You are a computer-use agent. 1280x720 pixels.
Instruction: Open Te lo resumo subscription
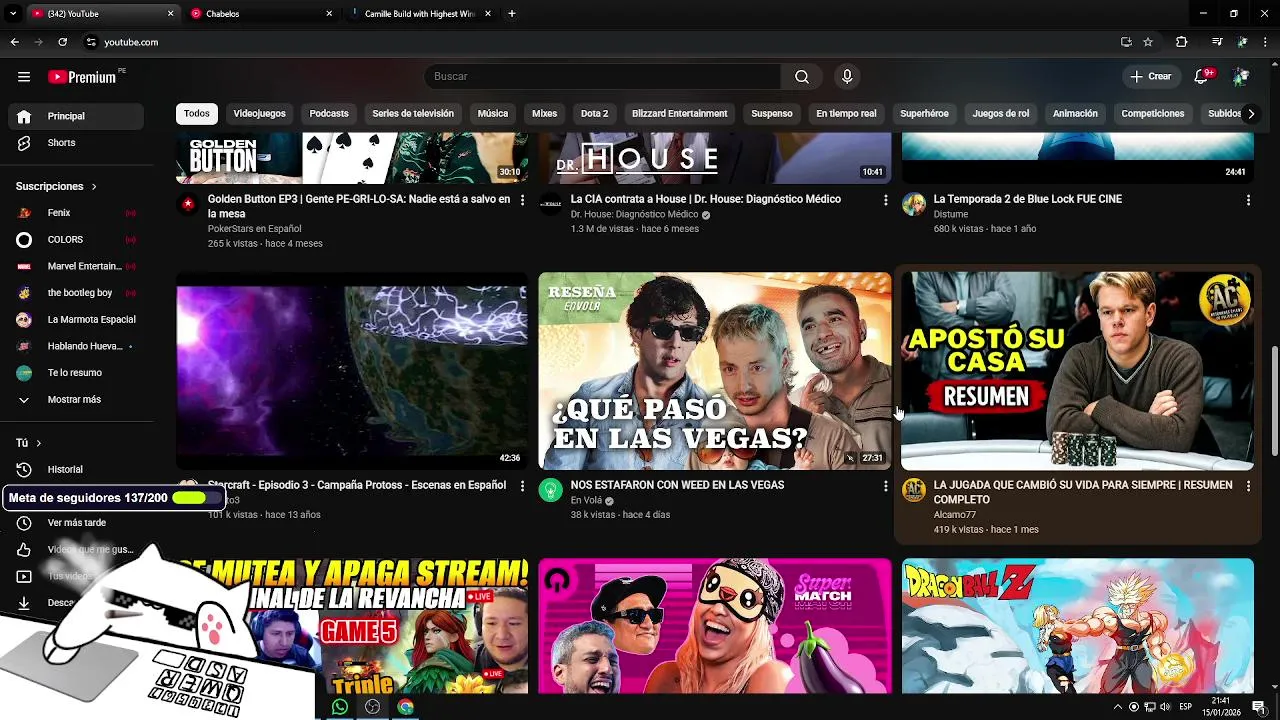(77, 373)
